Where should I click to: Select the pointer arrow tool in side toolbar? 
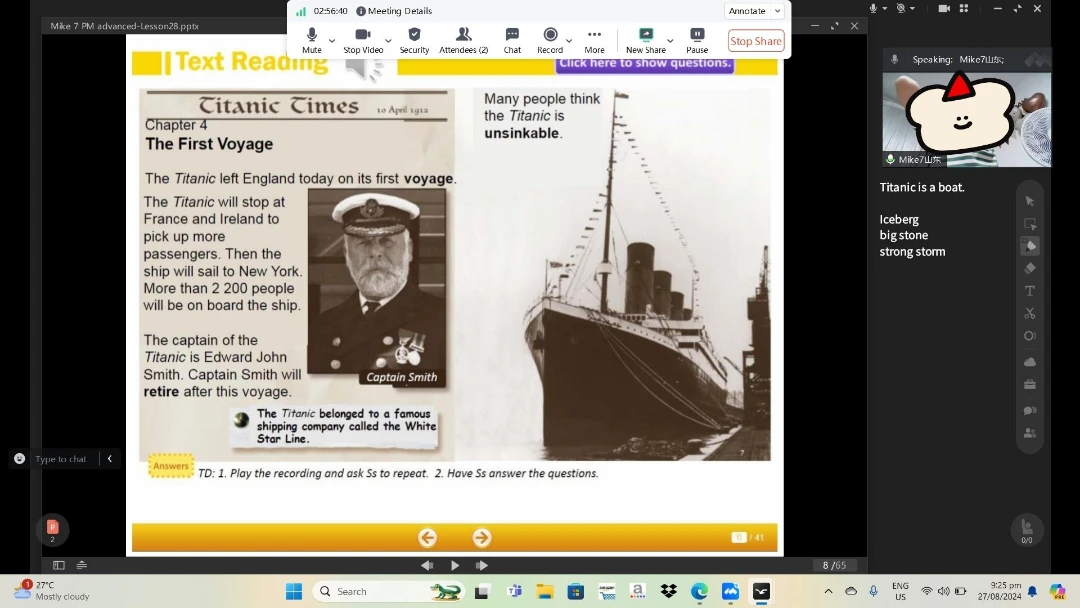tap(1030, 201)
